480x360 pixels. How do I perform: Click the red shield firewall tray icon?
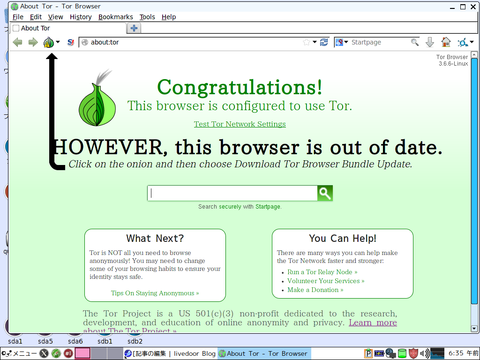(x=413, y=353)
